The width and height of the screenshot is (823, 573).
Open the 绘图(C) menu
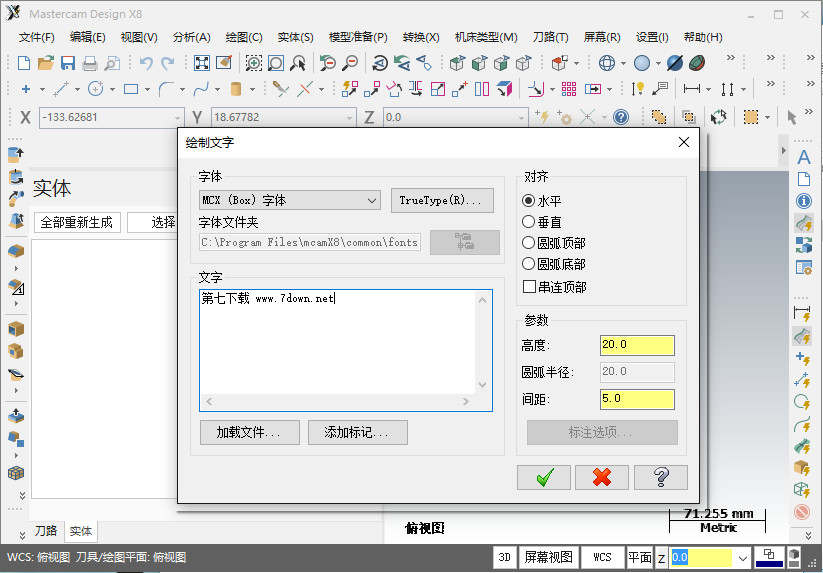tap(244, 37)
